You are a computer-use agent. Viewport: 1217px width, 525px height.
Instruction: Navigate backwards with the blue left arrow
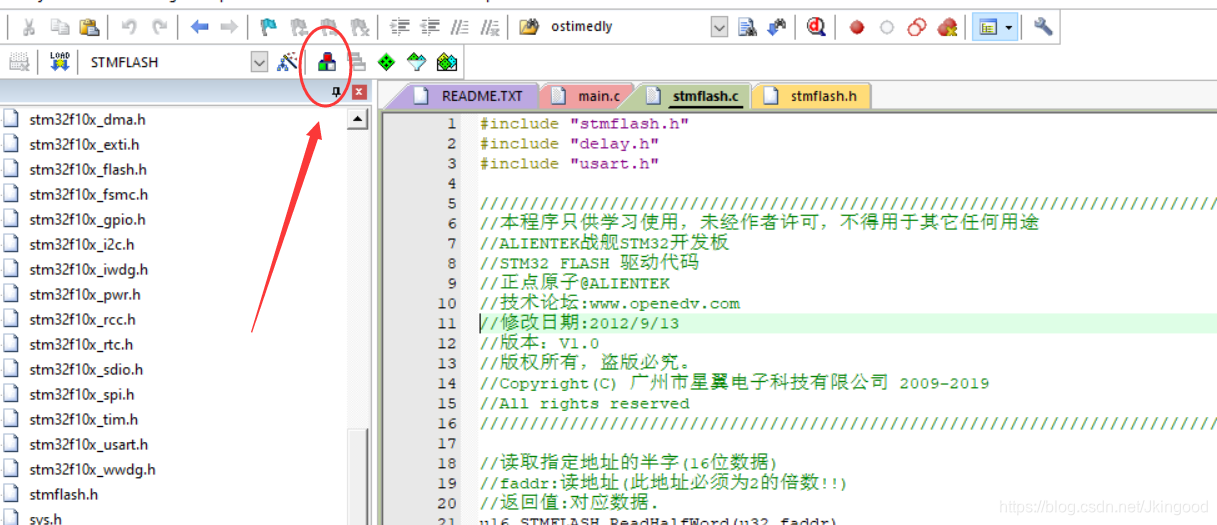click(x=199, y=27)
